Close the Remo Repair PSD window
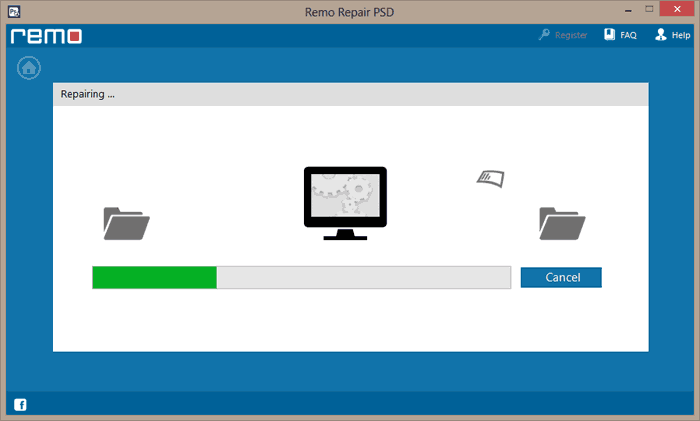The width and height of the screenshot is (700, 421). click(677, 9)
